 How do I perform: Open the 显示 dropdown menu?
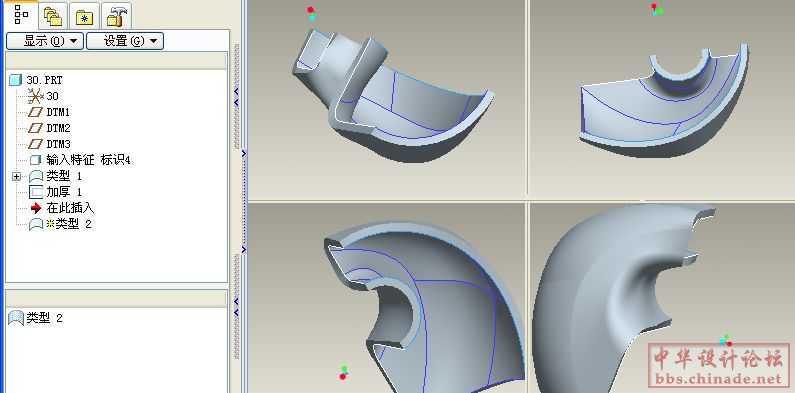click(45, 41)
